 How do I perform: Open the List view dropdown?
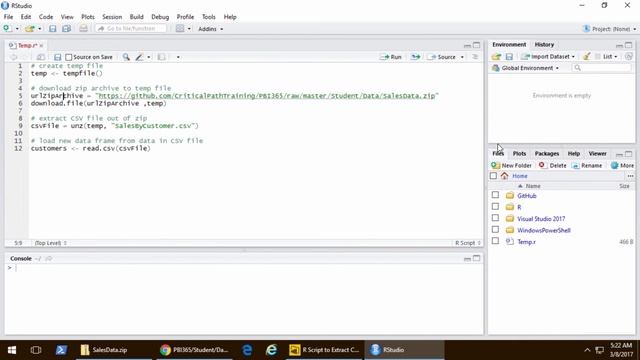click(606, 57)
